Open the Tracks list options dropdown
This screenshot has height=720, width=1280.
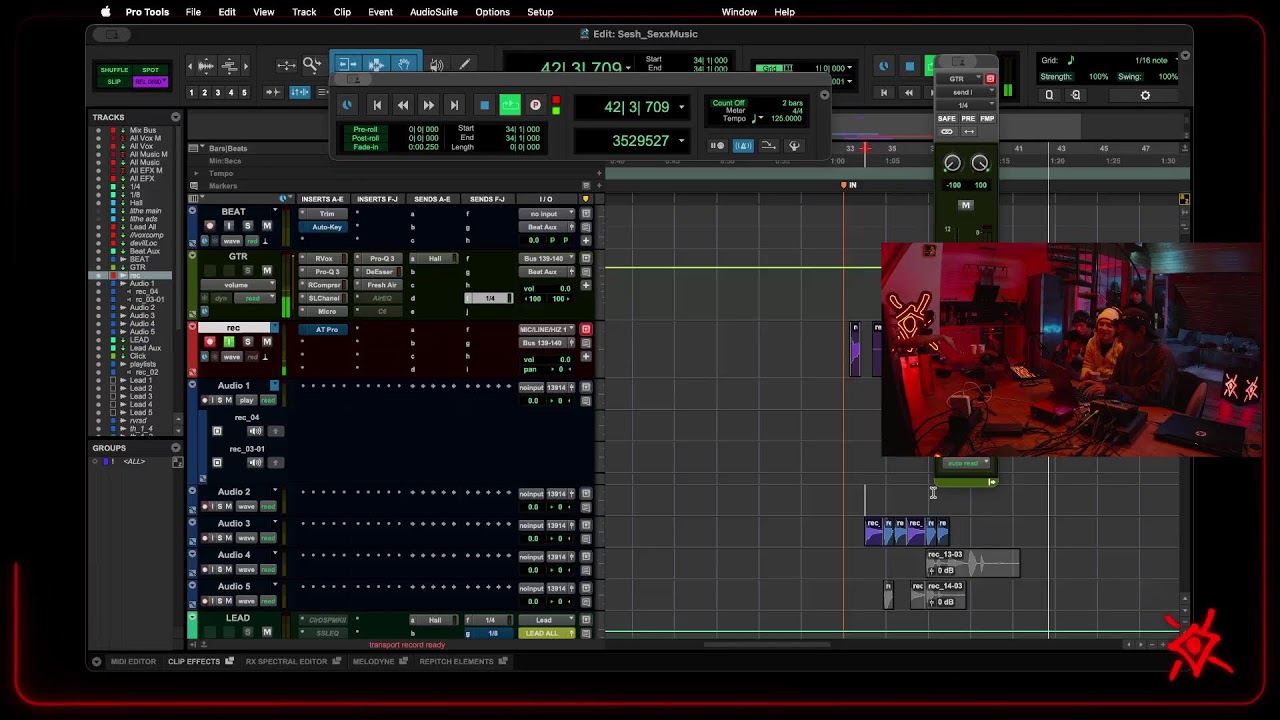click(175, 117)
